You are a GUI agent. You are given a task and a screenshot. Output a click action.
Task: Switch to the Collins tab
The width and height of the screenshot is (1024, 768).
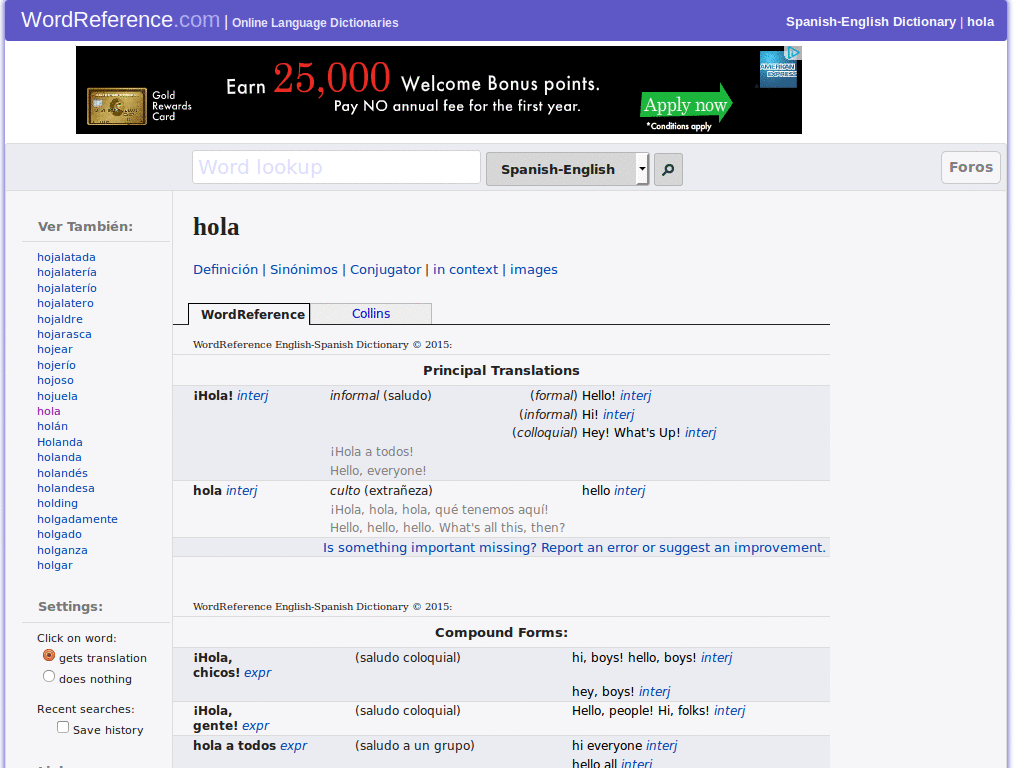tap(371, 313)
